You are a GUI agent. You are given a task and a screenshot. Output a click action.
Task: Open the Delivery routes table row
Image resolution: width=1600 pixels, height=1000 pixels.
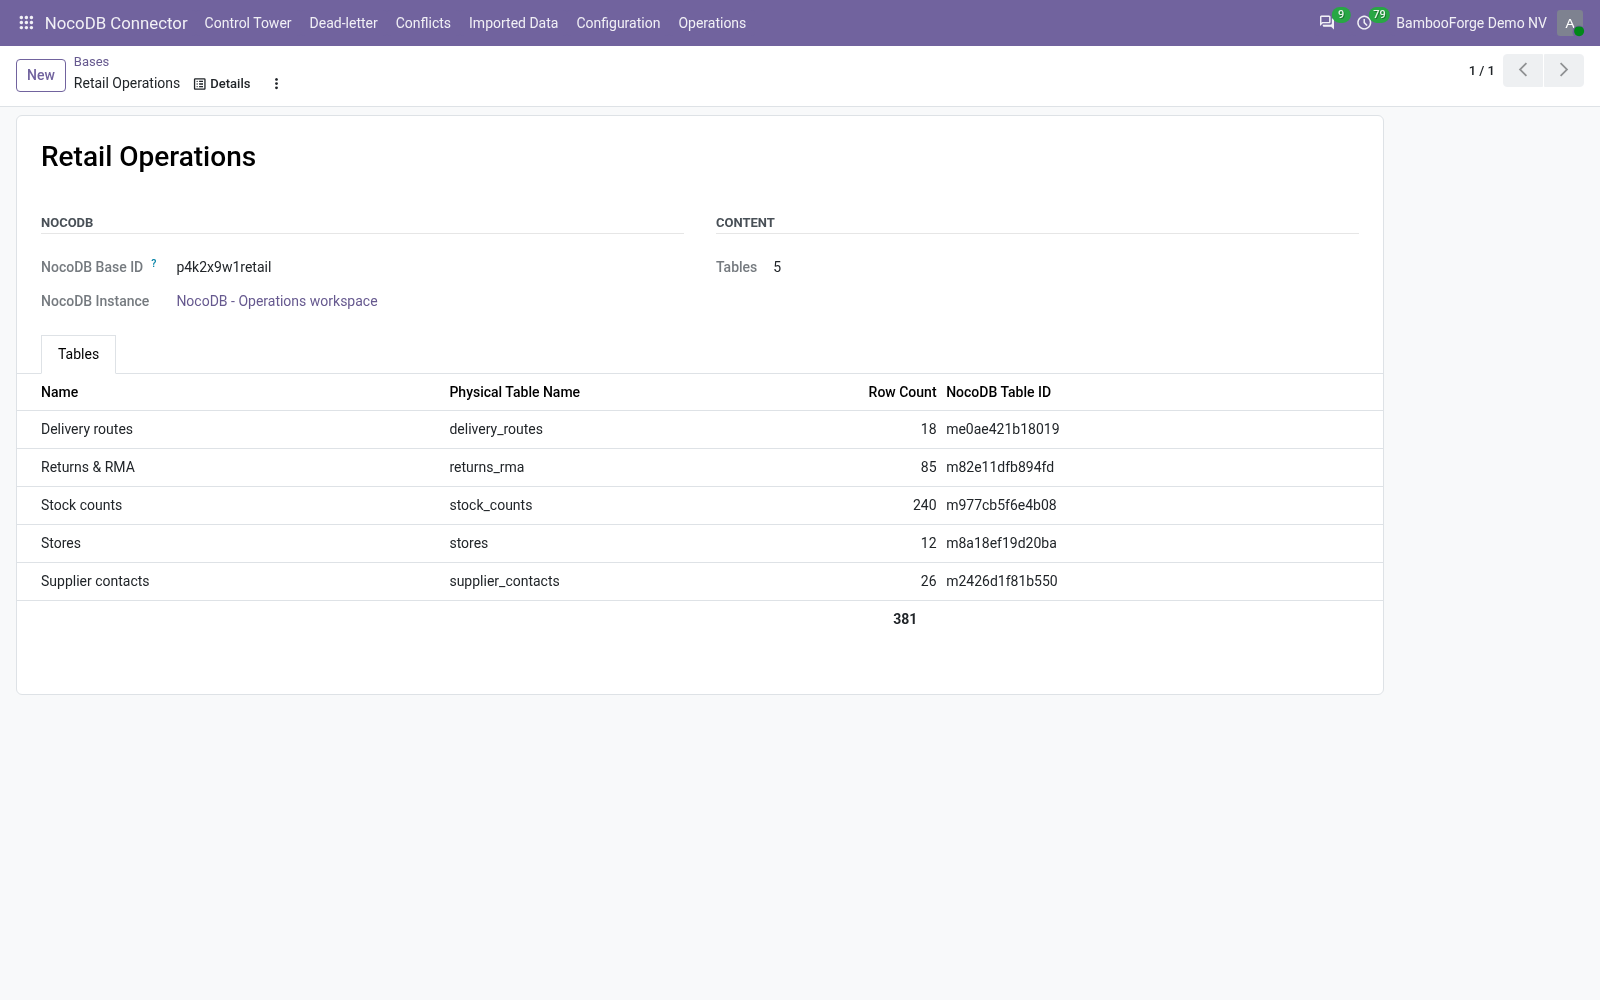700,430
